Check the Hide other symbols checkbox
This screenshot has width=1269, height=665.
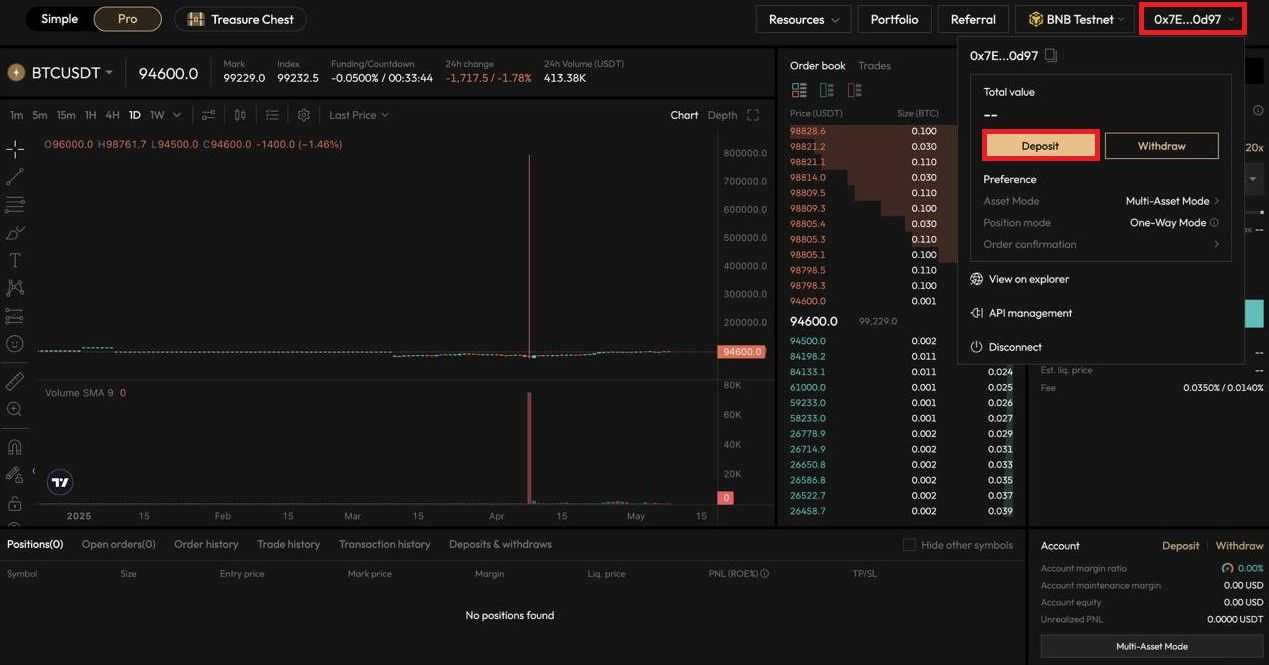point(907,543)
